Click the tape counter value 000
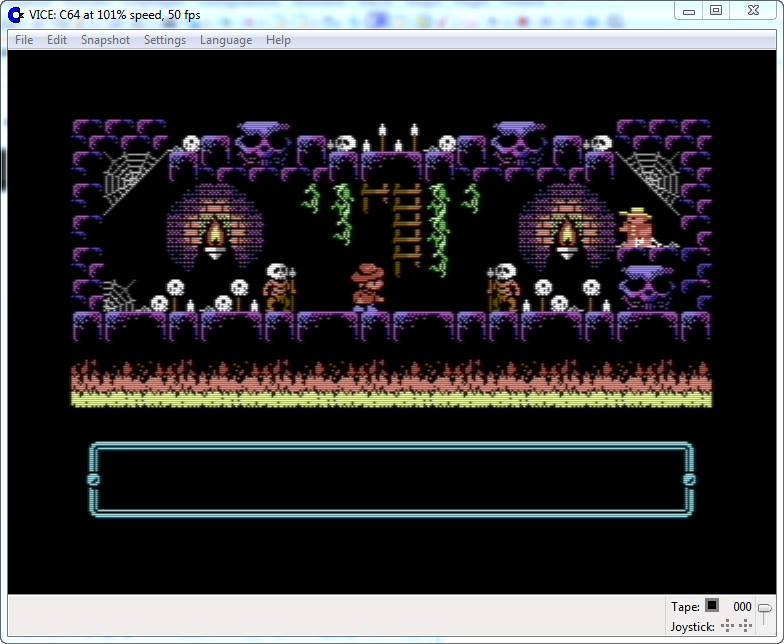Viewport: 784px width, 644px height. 742,606
